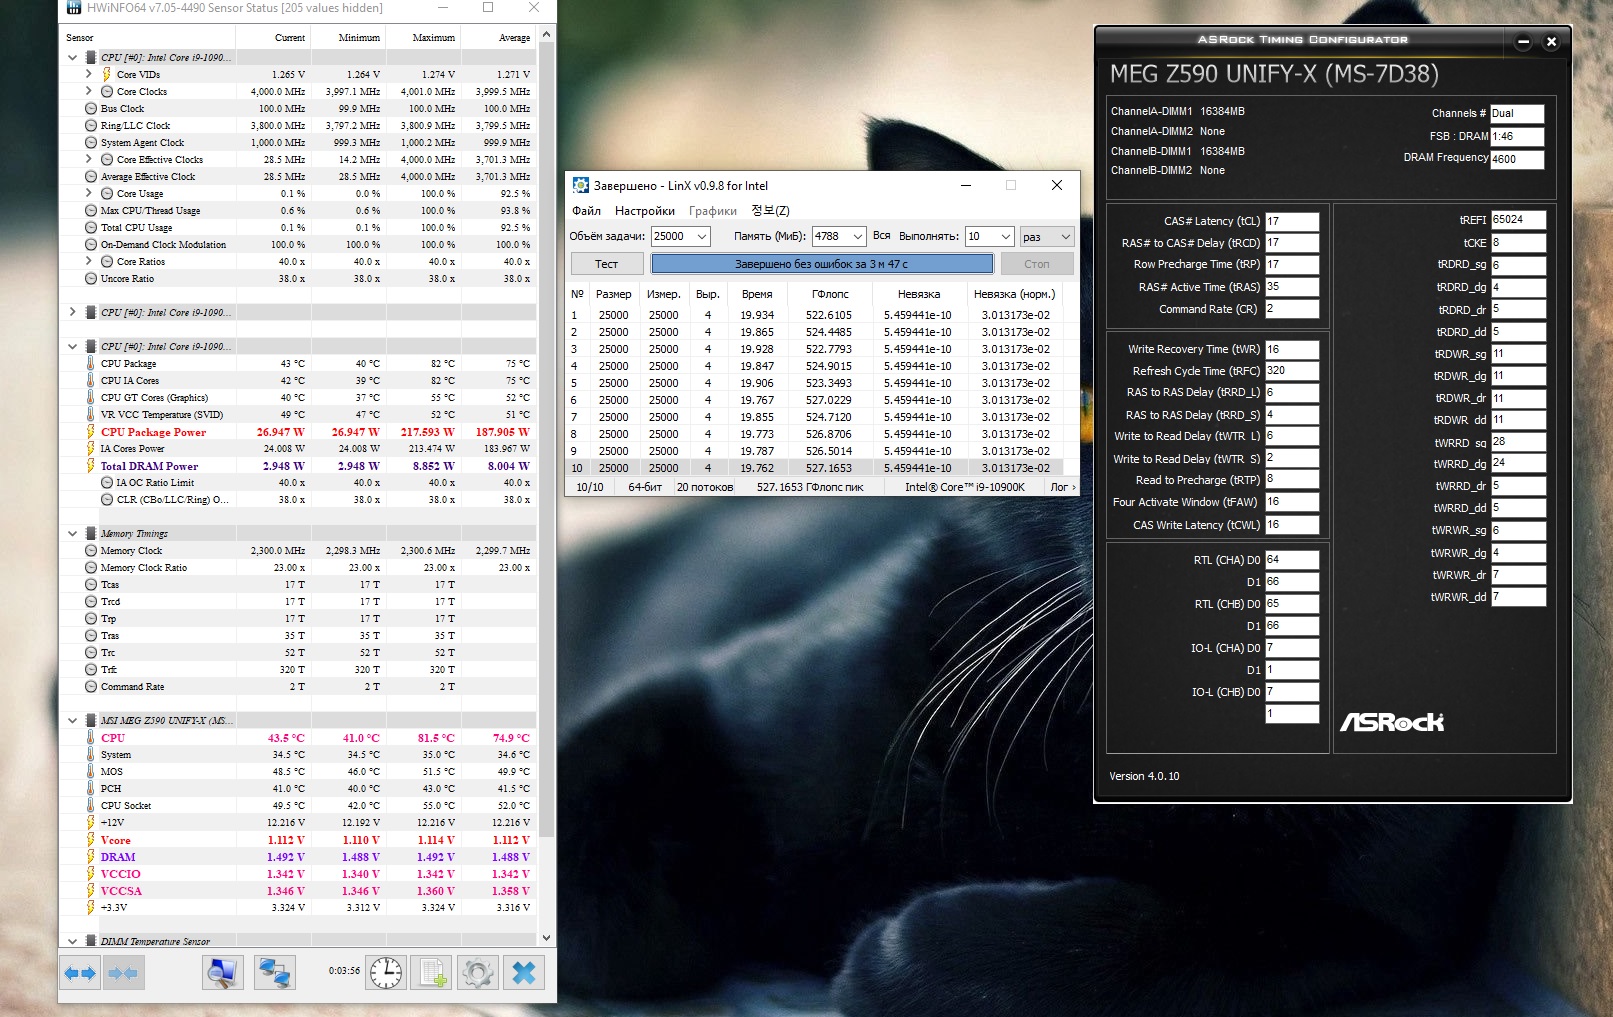Expand the Core Ratios sub-tree
Image resolution: width=1613 pixels, height=1017 pixels.
coord(88,261)
